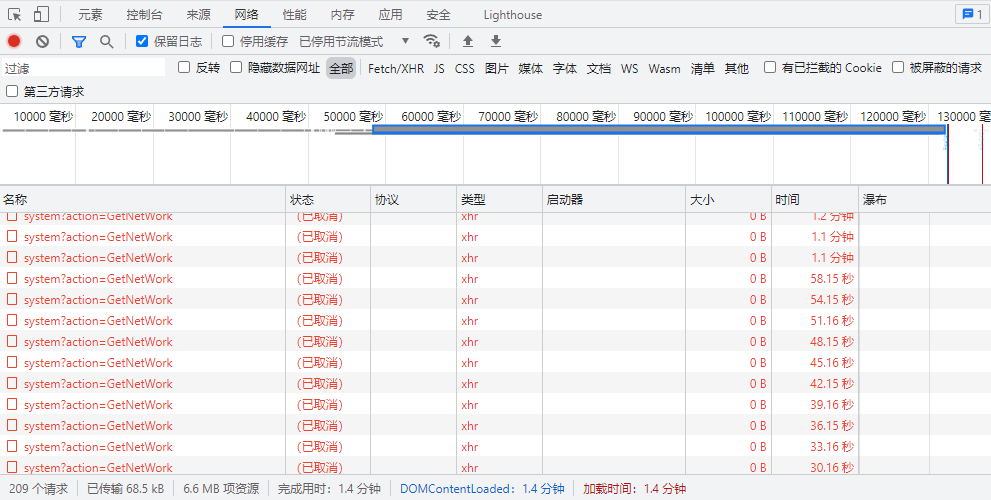Select the GetNetWork request taking 51.16 秒
Image resolution: width=991 pixels, height=500 pixels.
(x=98, y=320)
